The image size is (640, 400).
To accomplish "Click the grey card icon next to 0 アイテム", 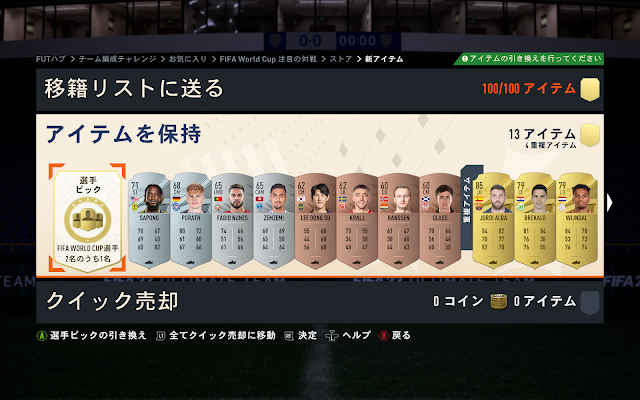I will click(x=590, y=302).
